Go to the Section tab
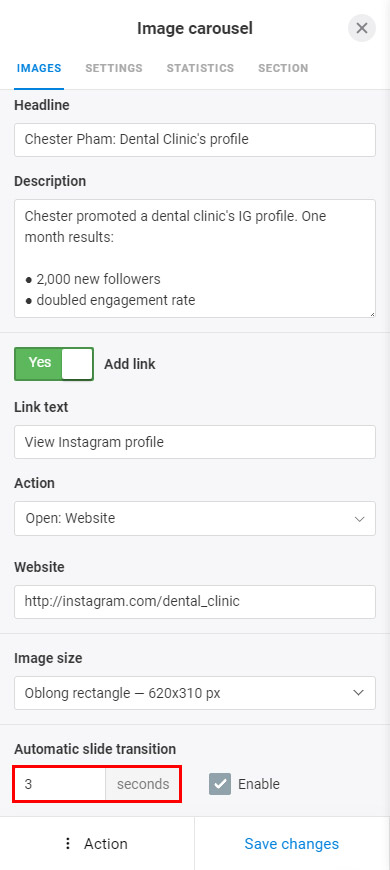The height and width of the screenshot is (870, 390). coord(283,68)
